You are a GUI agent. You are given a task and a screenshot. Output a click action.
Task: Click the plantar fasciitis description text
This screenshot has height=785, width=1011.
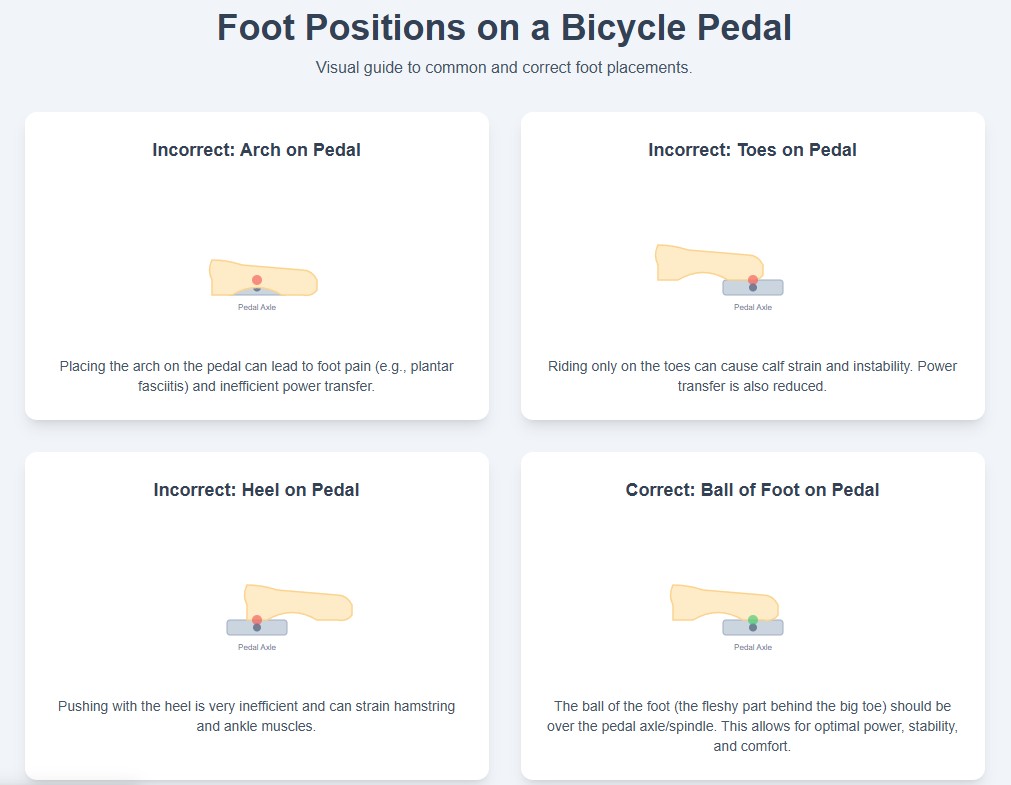(257, 376)
